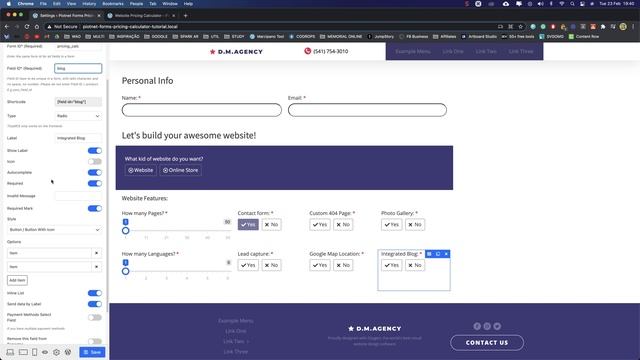Open the Chrome profile avatar
Viewport: 640px width, 360px height.
click(x=623, y=27)
